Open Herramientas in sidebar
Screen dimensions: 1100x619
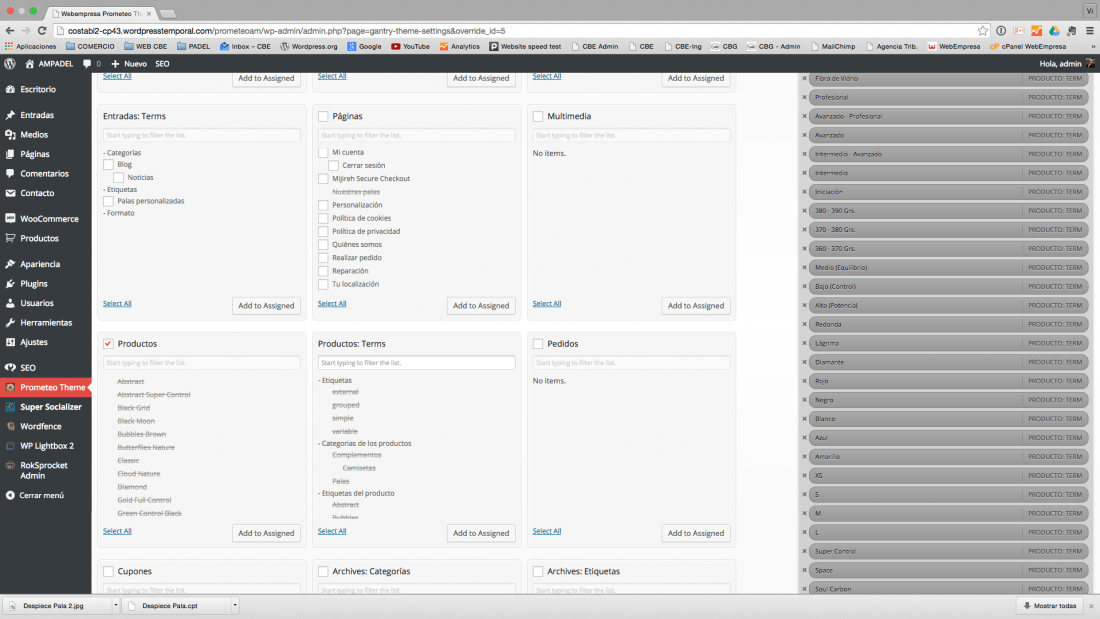tap(46, 323)
